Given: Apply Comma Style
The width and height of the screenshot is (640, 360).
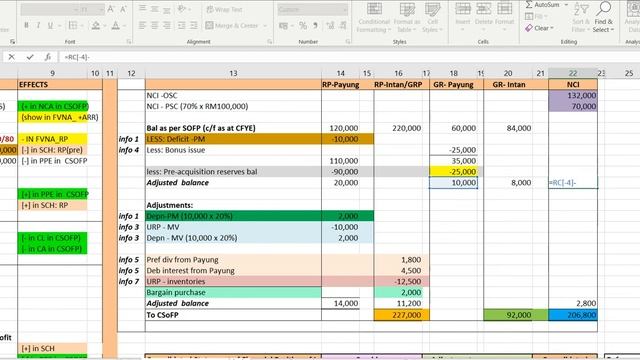Looking at the screenshot, I should (x=315, y=25).
